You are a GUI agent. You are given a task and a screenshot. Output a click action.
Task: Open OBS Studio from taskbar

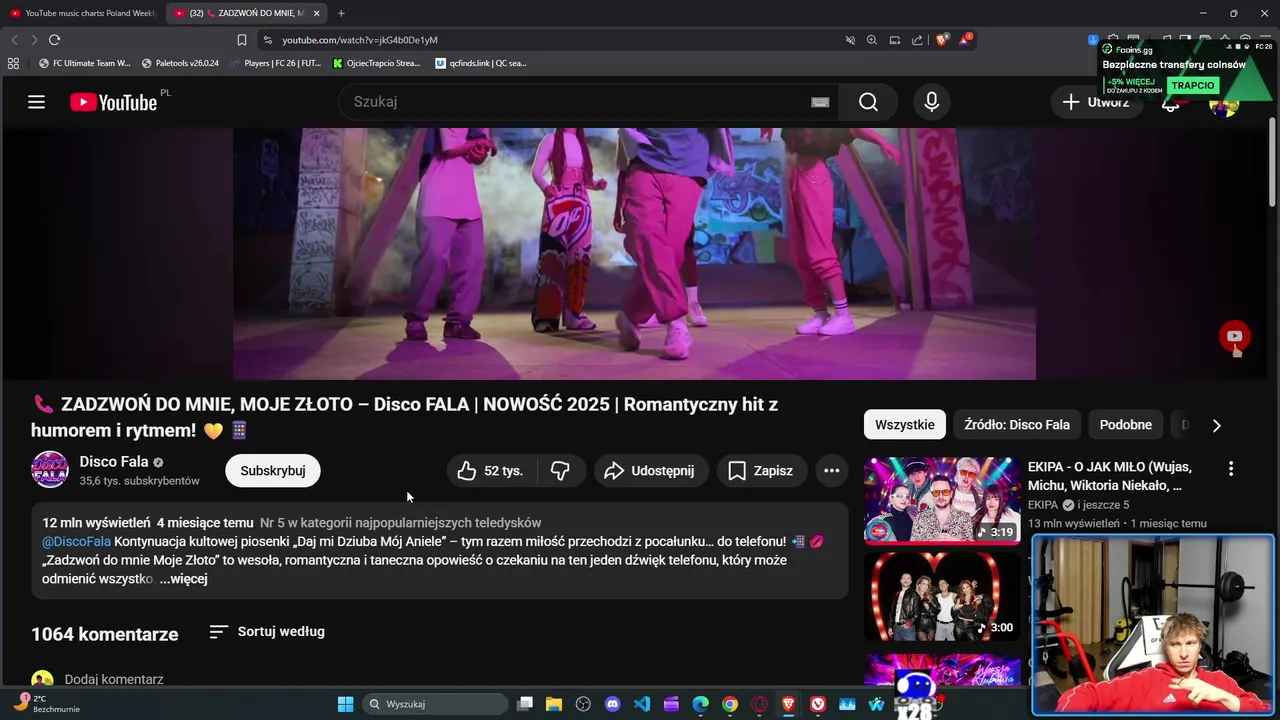[584, 704]
